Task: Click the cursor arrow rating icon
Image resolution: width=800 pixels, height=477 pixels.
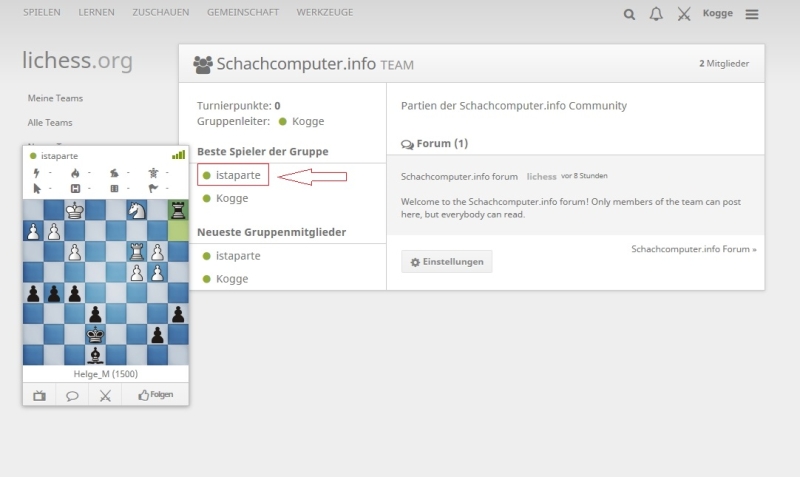Action: pos(37,189)
